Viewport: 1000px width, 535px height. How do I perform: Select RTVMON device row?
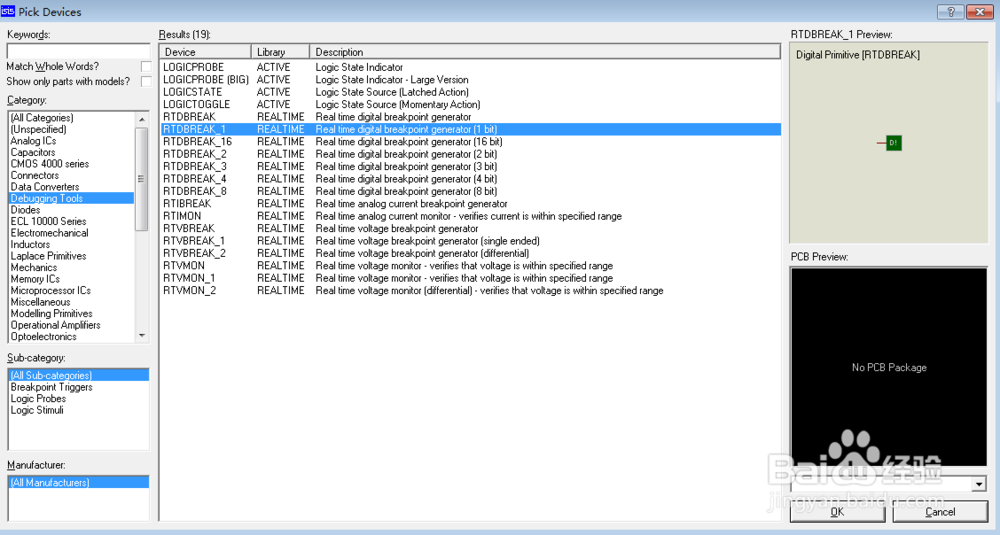[470, 265]
